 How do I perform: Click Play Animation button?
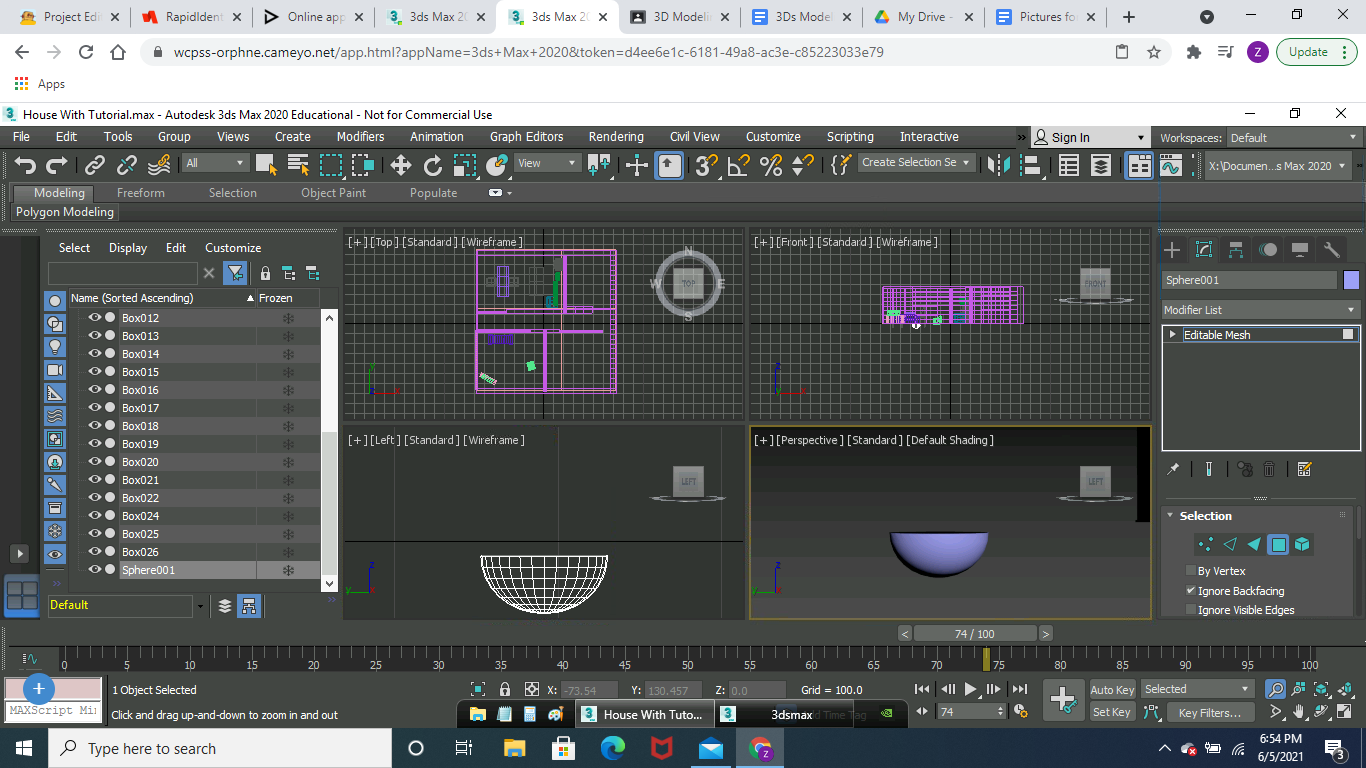coord(970,689)
